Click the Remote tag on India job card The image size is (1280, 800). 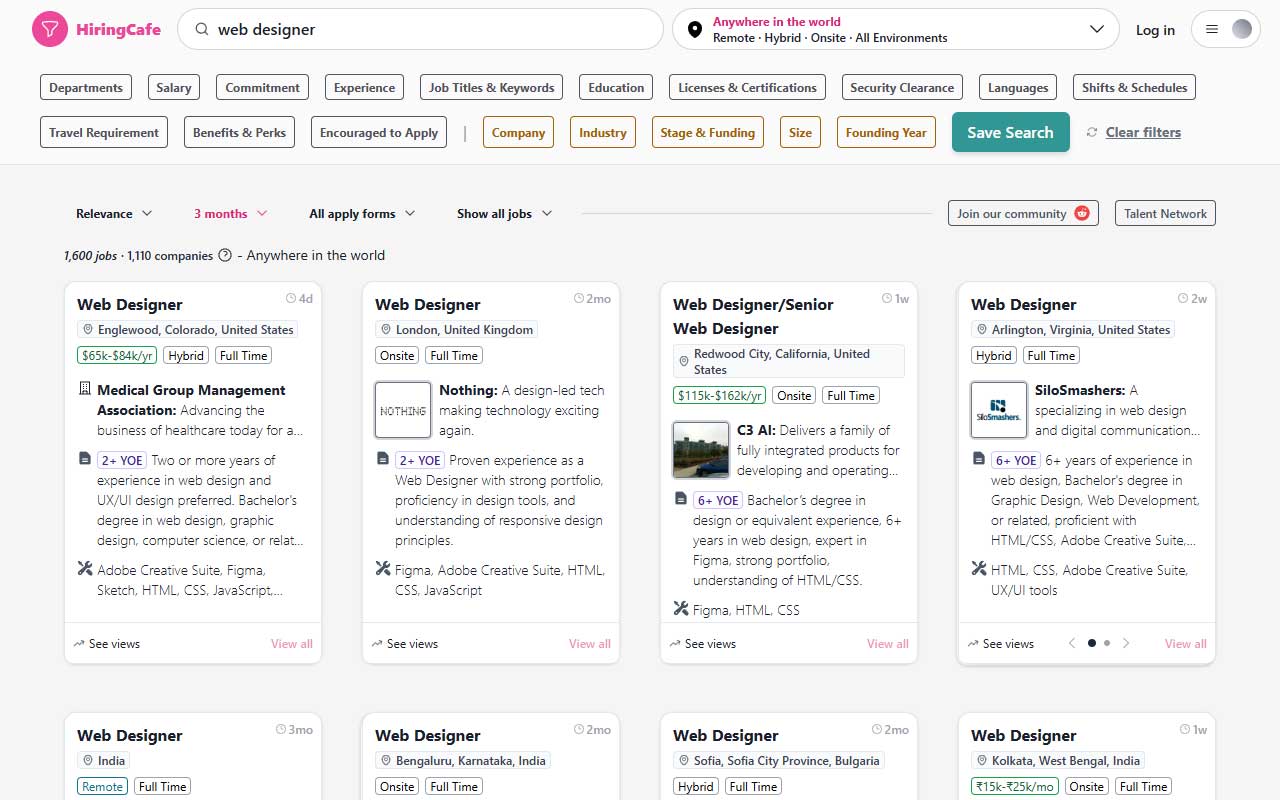coord(102,786)
